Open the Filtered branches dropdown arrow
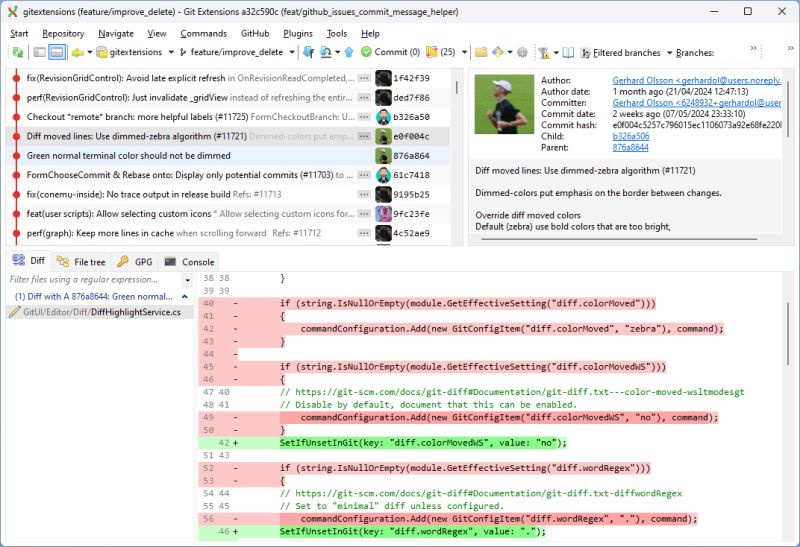 click(x=669, y=53)
